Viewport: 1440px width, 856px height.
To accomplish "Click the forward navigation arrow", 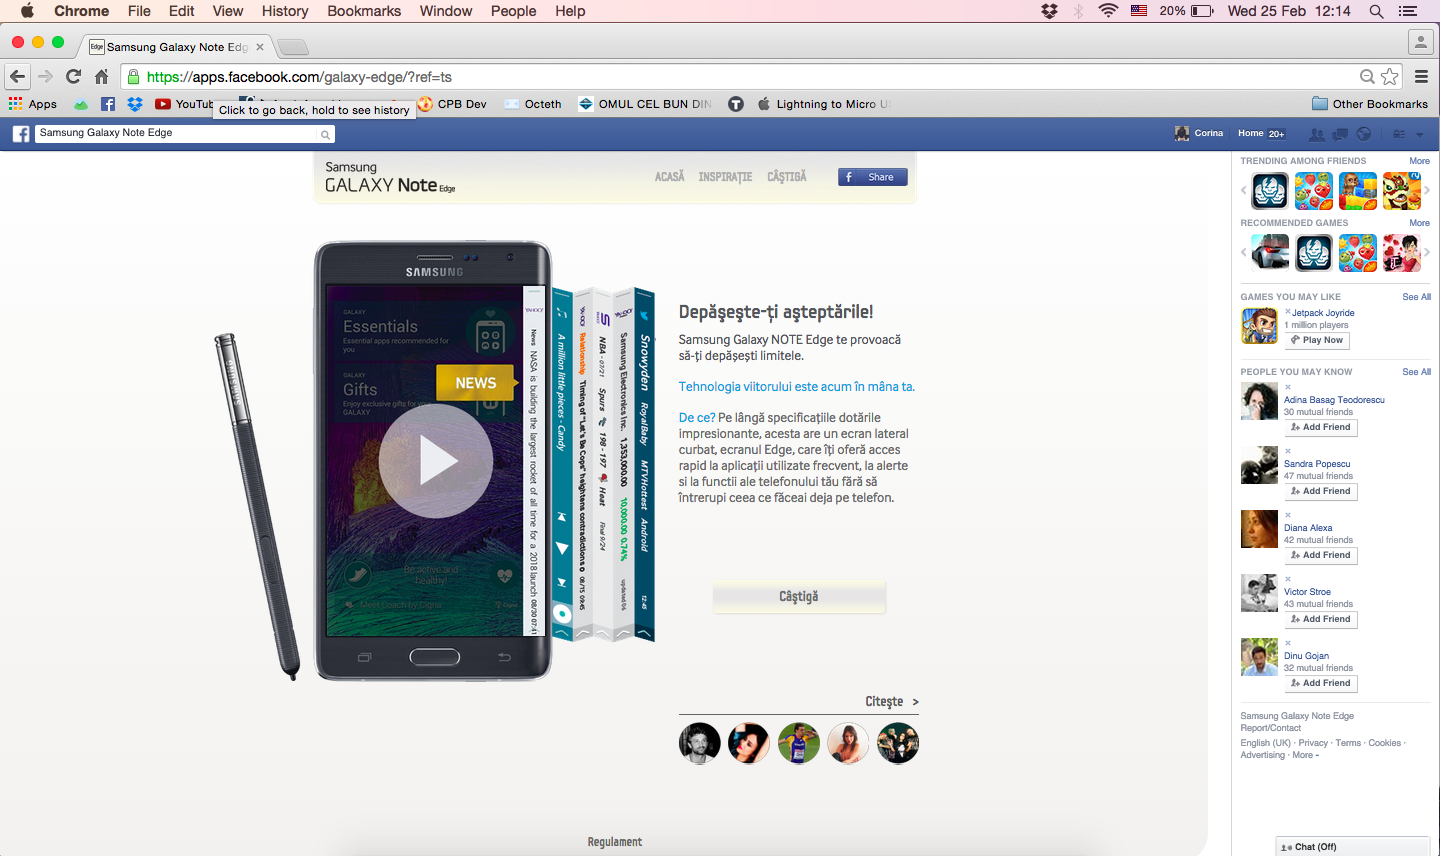I will pyautogui.click(x=45, y=77).
